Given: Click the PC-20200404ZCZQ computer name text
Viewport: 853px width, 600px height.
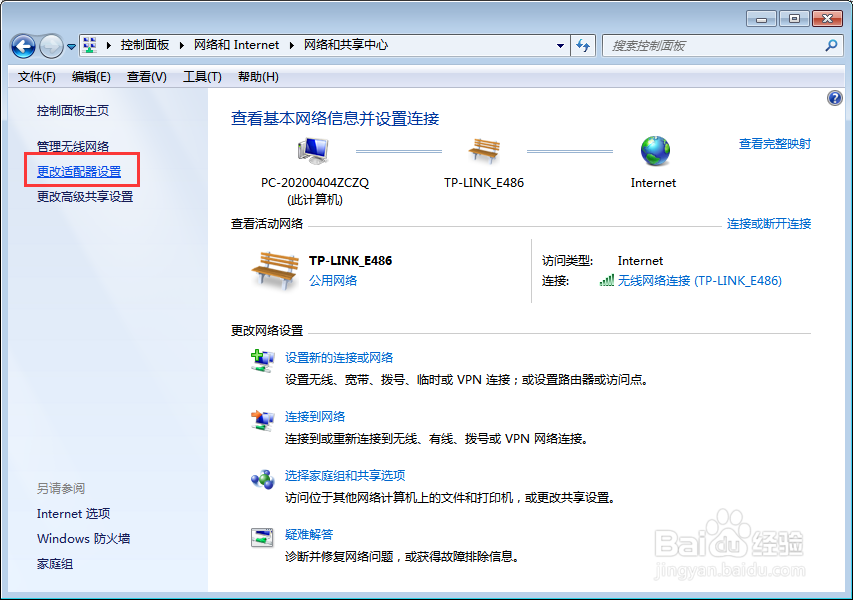Looking at the screenshot, I should (x=315, y=183).
